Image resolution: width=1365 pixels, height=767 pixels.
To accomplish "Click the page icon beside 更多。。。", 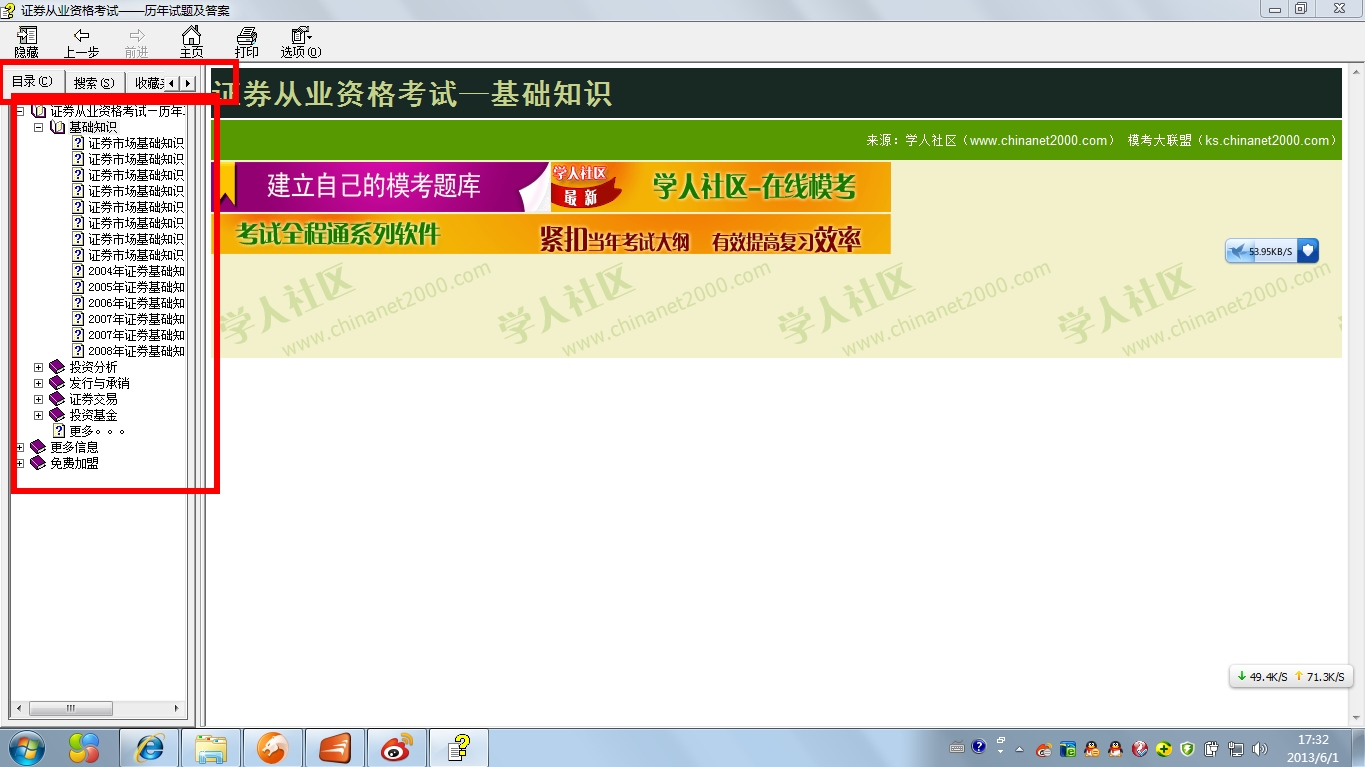I will click(x=59, y=431).
